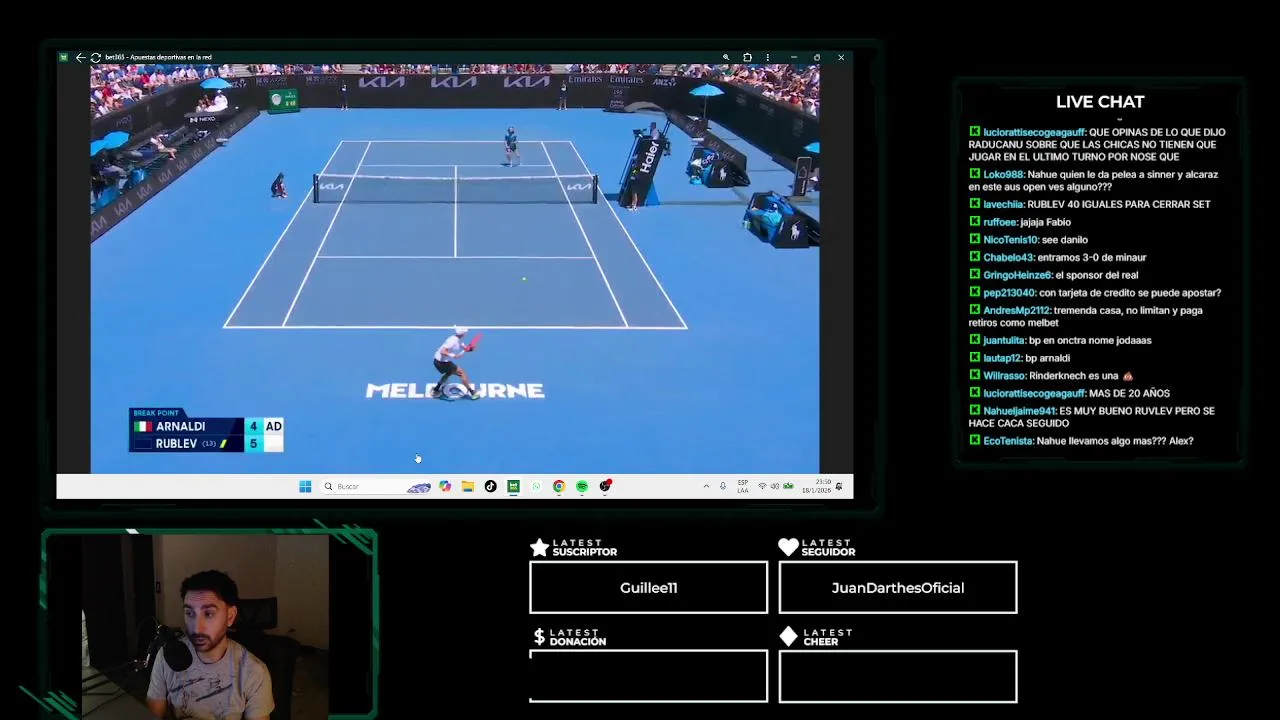1280x720 pixels.
Task: Select ruffoee's jajaja Fabio message
Action: [x=1019, y=222]
